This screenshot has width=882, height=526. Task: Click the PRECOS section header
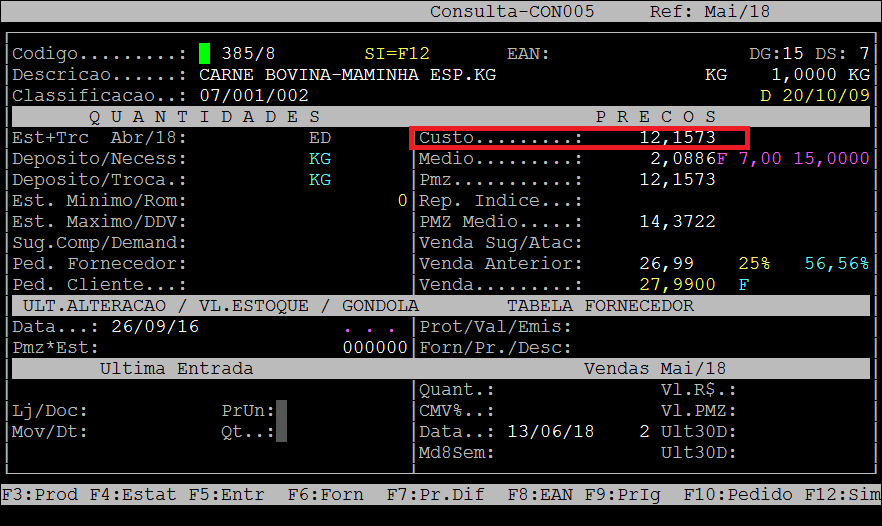click(656, 117)
